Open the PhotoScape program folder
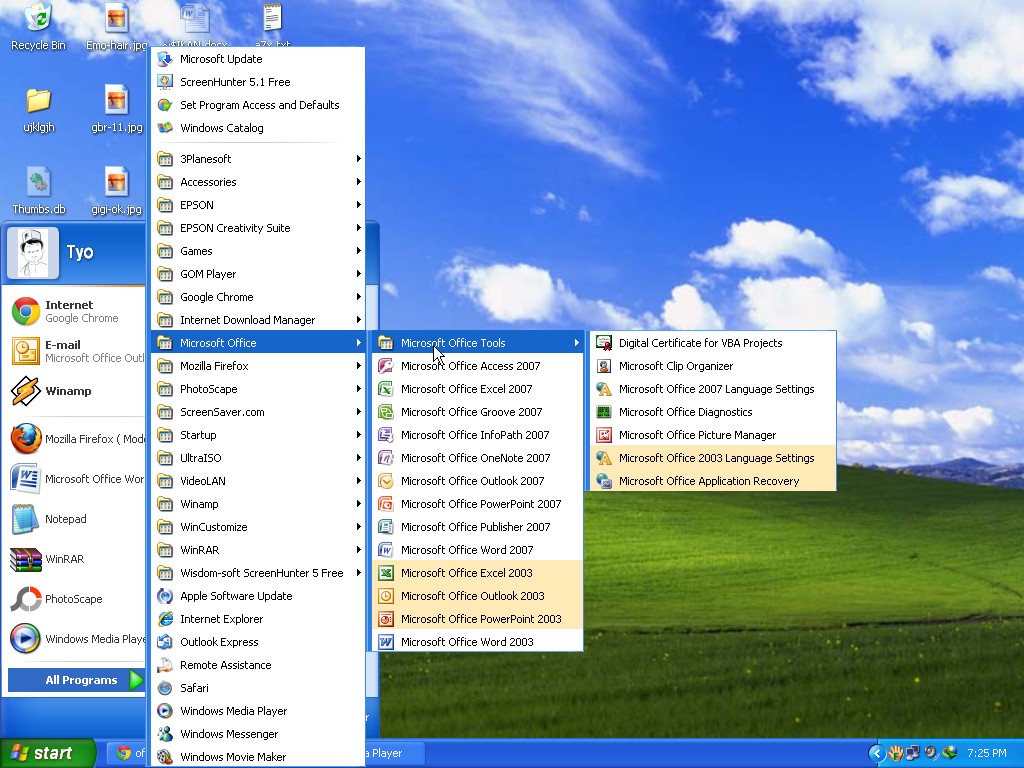The height and width of the screenshot is (768, 1024). pyautogui.click(x=258, y=389)
